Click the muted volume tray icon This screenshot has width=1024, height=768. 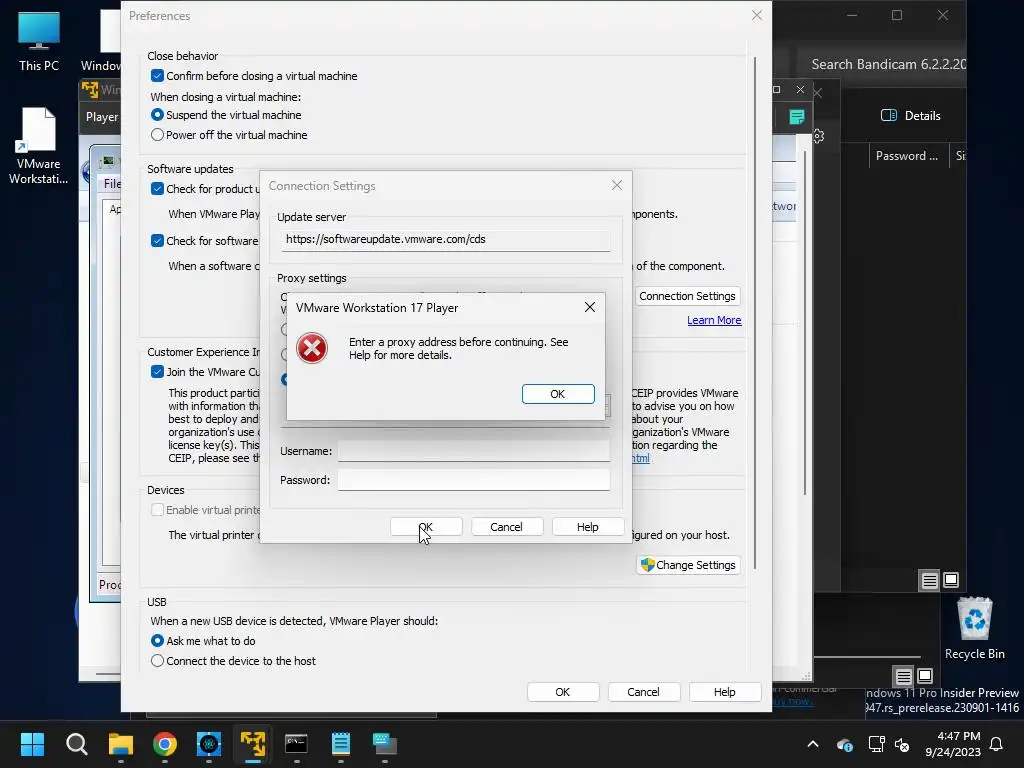pos(903,744)
